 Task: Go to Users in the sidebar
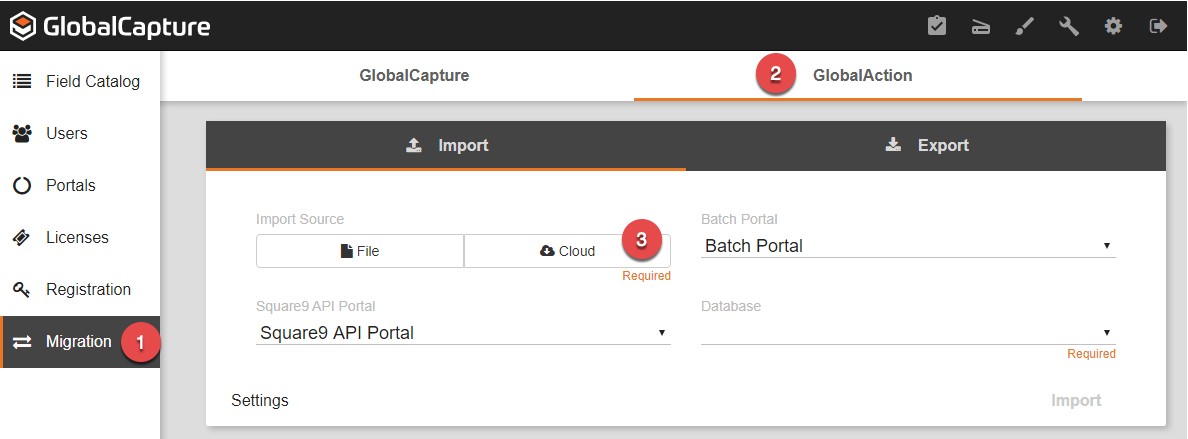pos(66,133)
